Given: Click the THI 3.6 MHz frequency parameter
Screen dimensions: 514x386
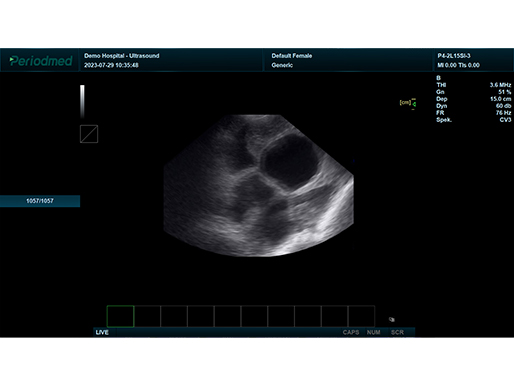Looking at the screenshot, I should (x=474, y=85).
